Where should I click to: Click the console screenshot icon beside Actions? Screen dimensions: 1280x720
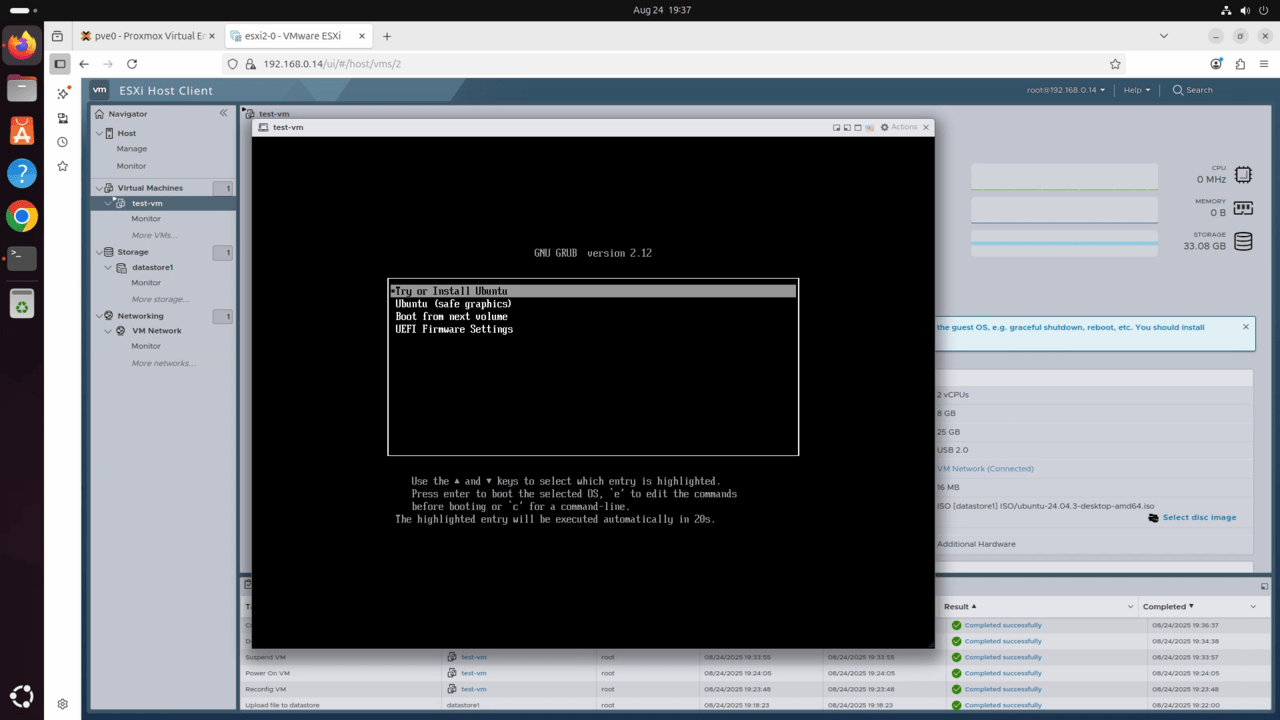pyautogui.click(x=870, y=128)
